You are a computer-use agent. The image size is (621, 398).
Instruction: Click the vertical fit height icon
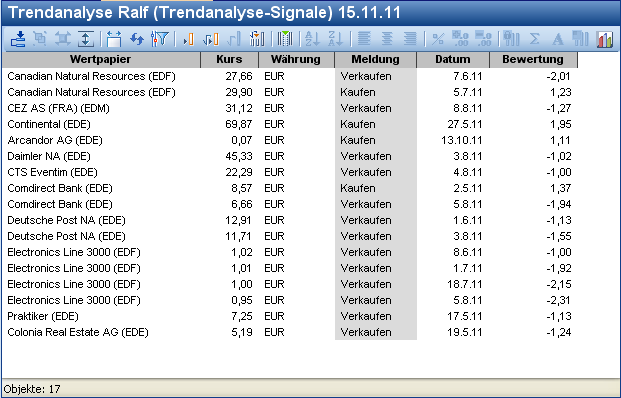pos(86,39)
